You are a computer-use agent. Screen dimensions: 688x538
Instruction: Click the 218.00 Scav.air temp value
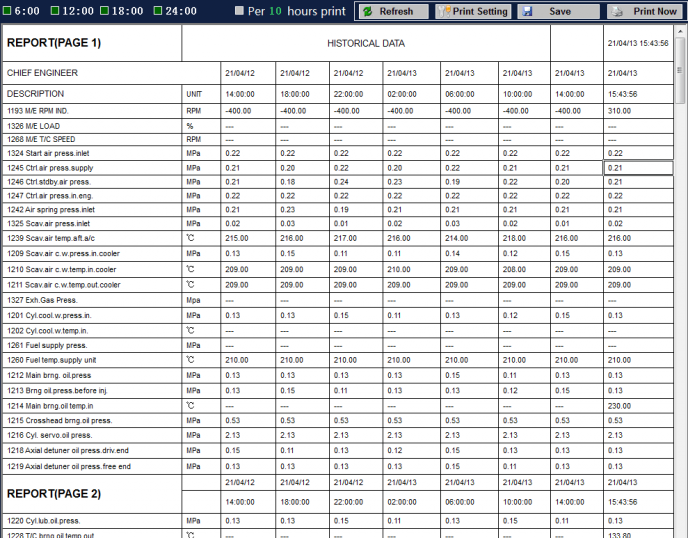point(514,238)
